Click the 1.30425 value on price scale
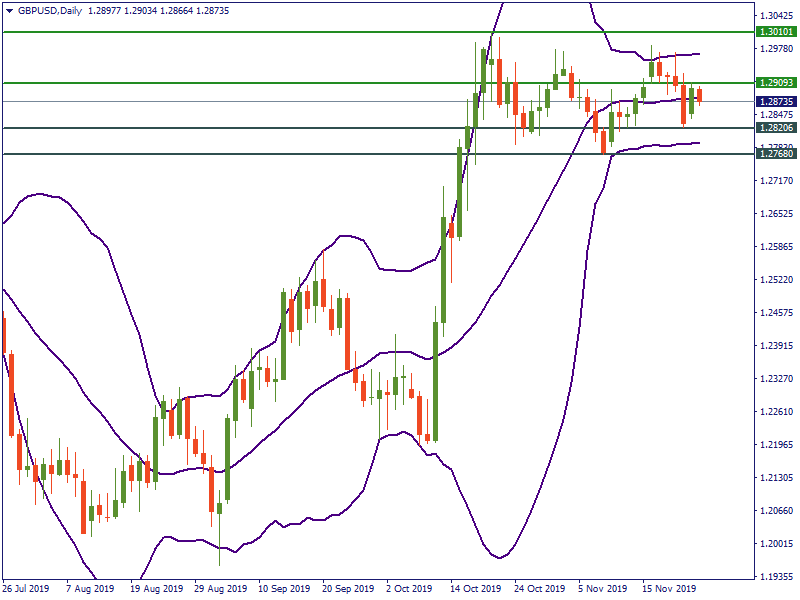800x600 pixels. click(776, 16)
